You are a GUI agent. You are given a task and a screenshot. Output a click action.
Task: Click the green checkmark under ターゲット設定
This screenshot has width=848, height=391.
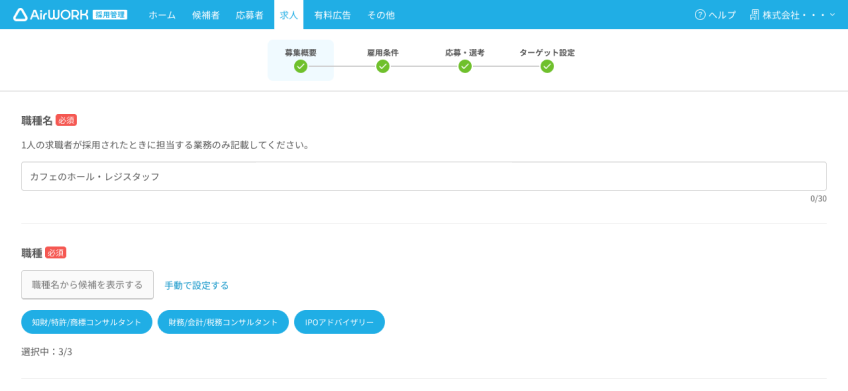(x=547, y=67)
